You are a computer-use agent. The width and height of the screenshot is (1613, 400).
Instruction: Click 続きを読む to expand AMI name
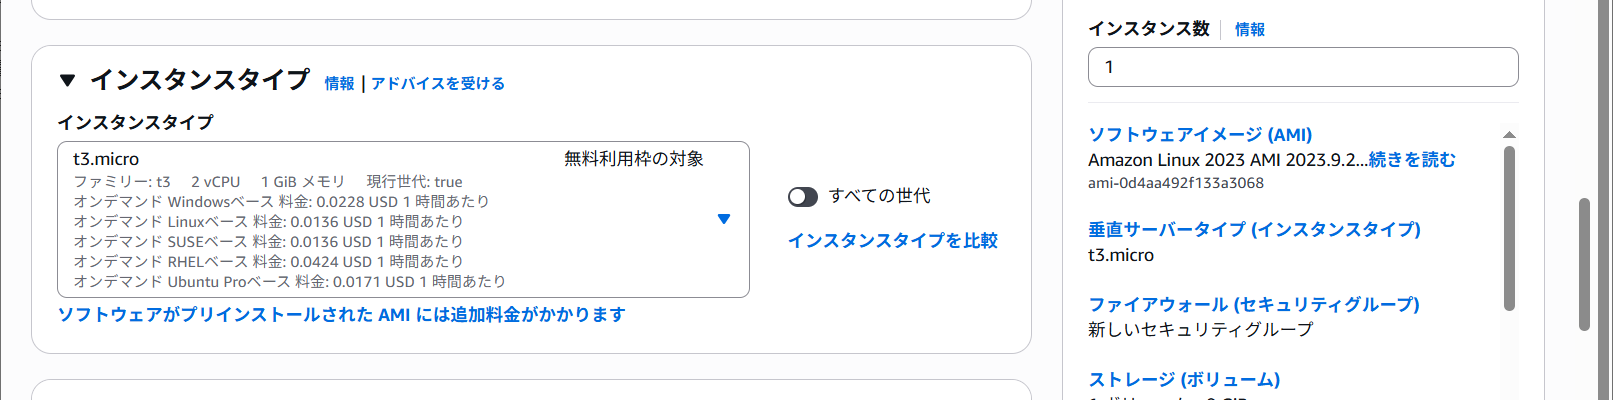[1412, 160]
